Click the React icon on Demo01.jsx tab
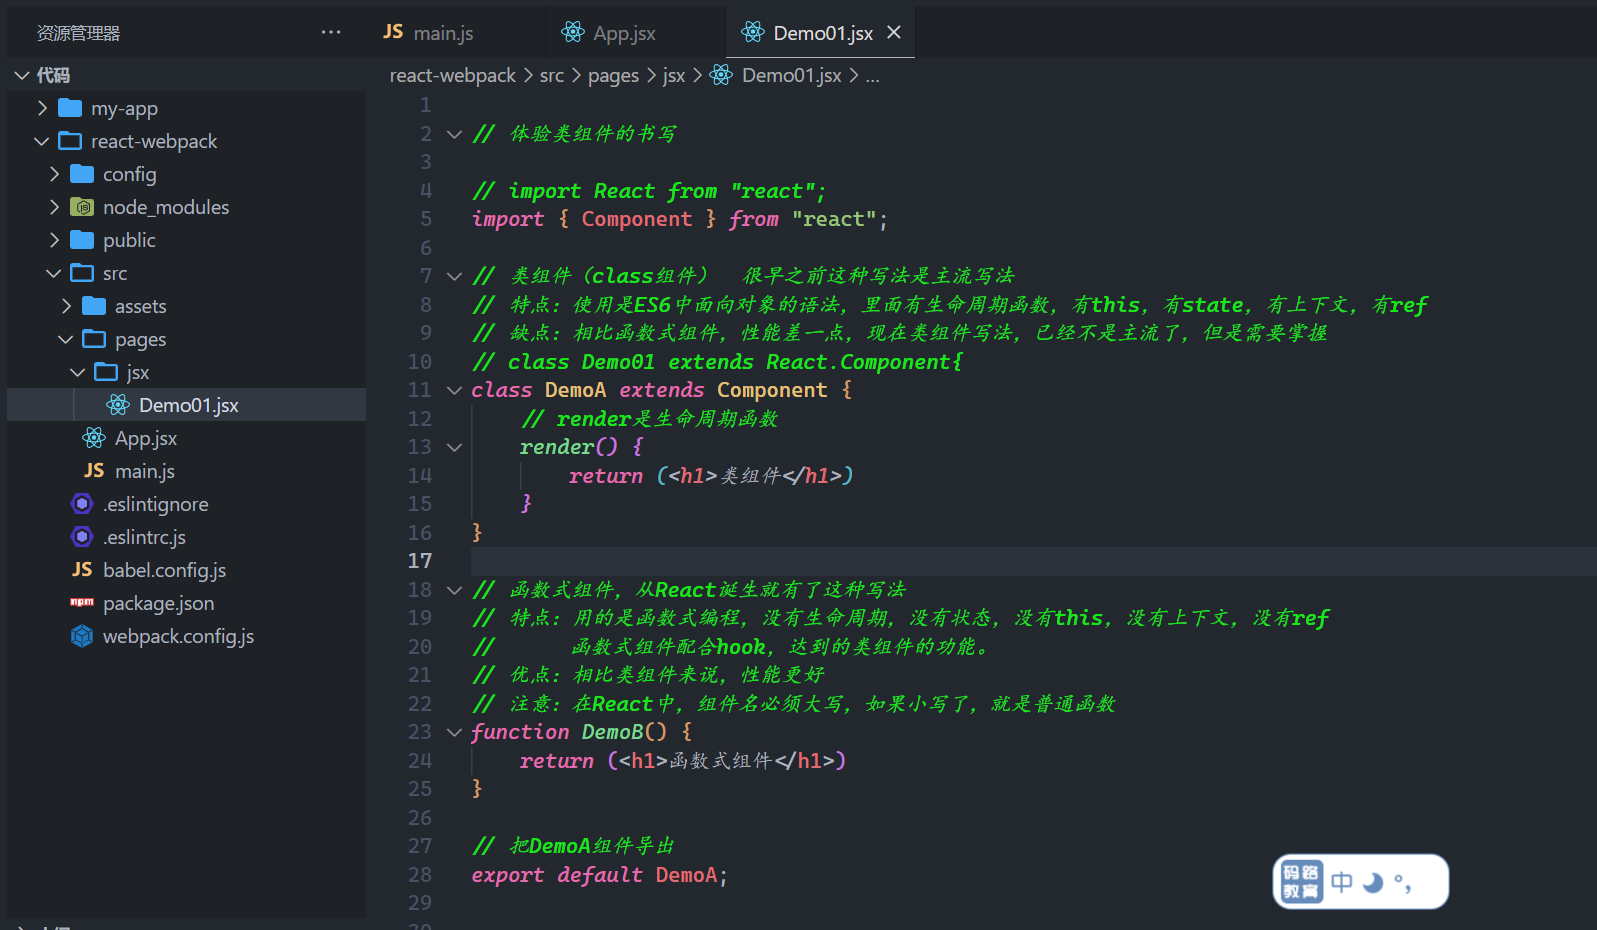 (753, 32)
